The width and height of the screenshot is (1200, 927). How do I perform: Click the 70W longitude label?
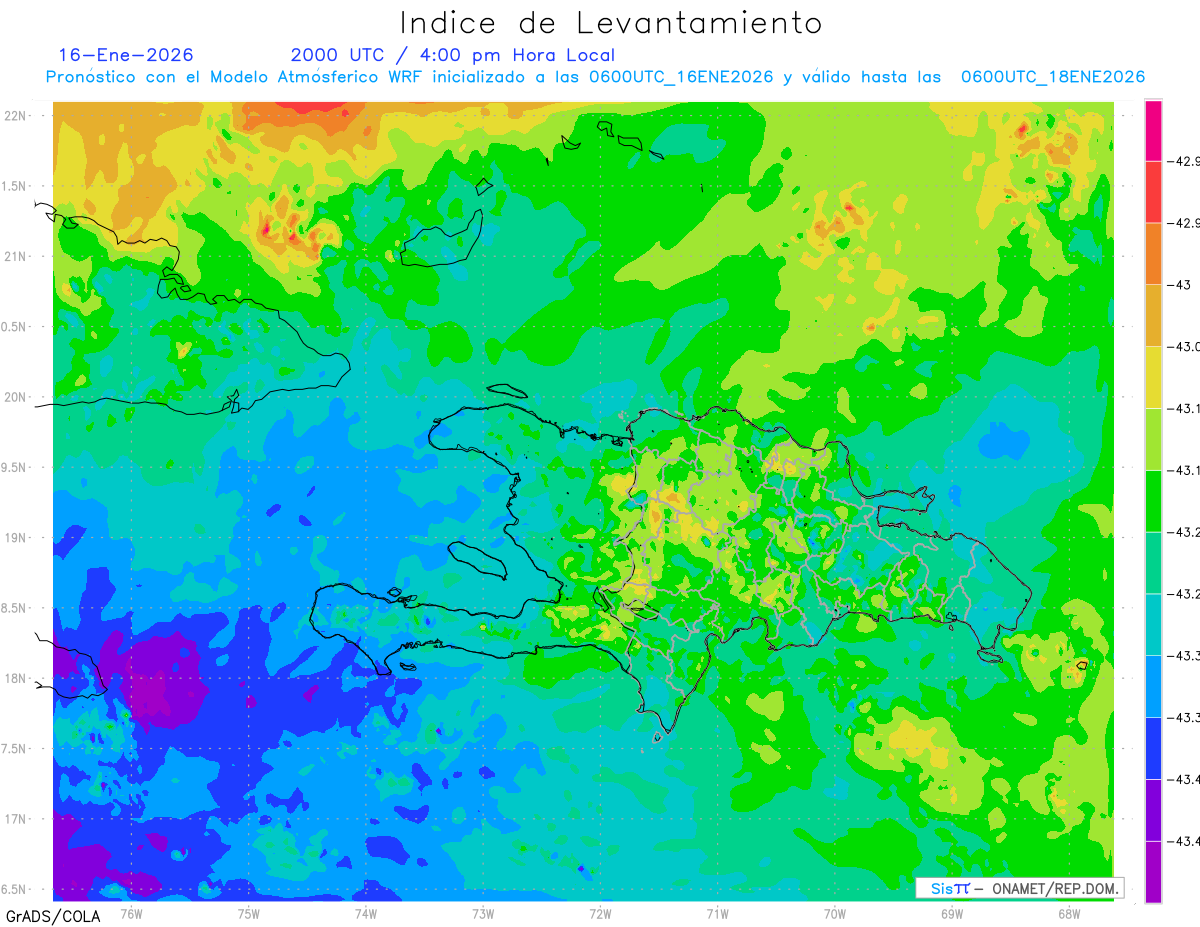[834, 913]
